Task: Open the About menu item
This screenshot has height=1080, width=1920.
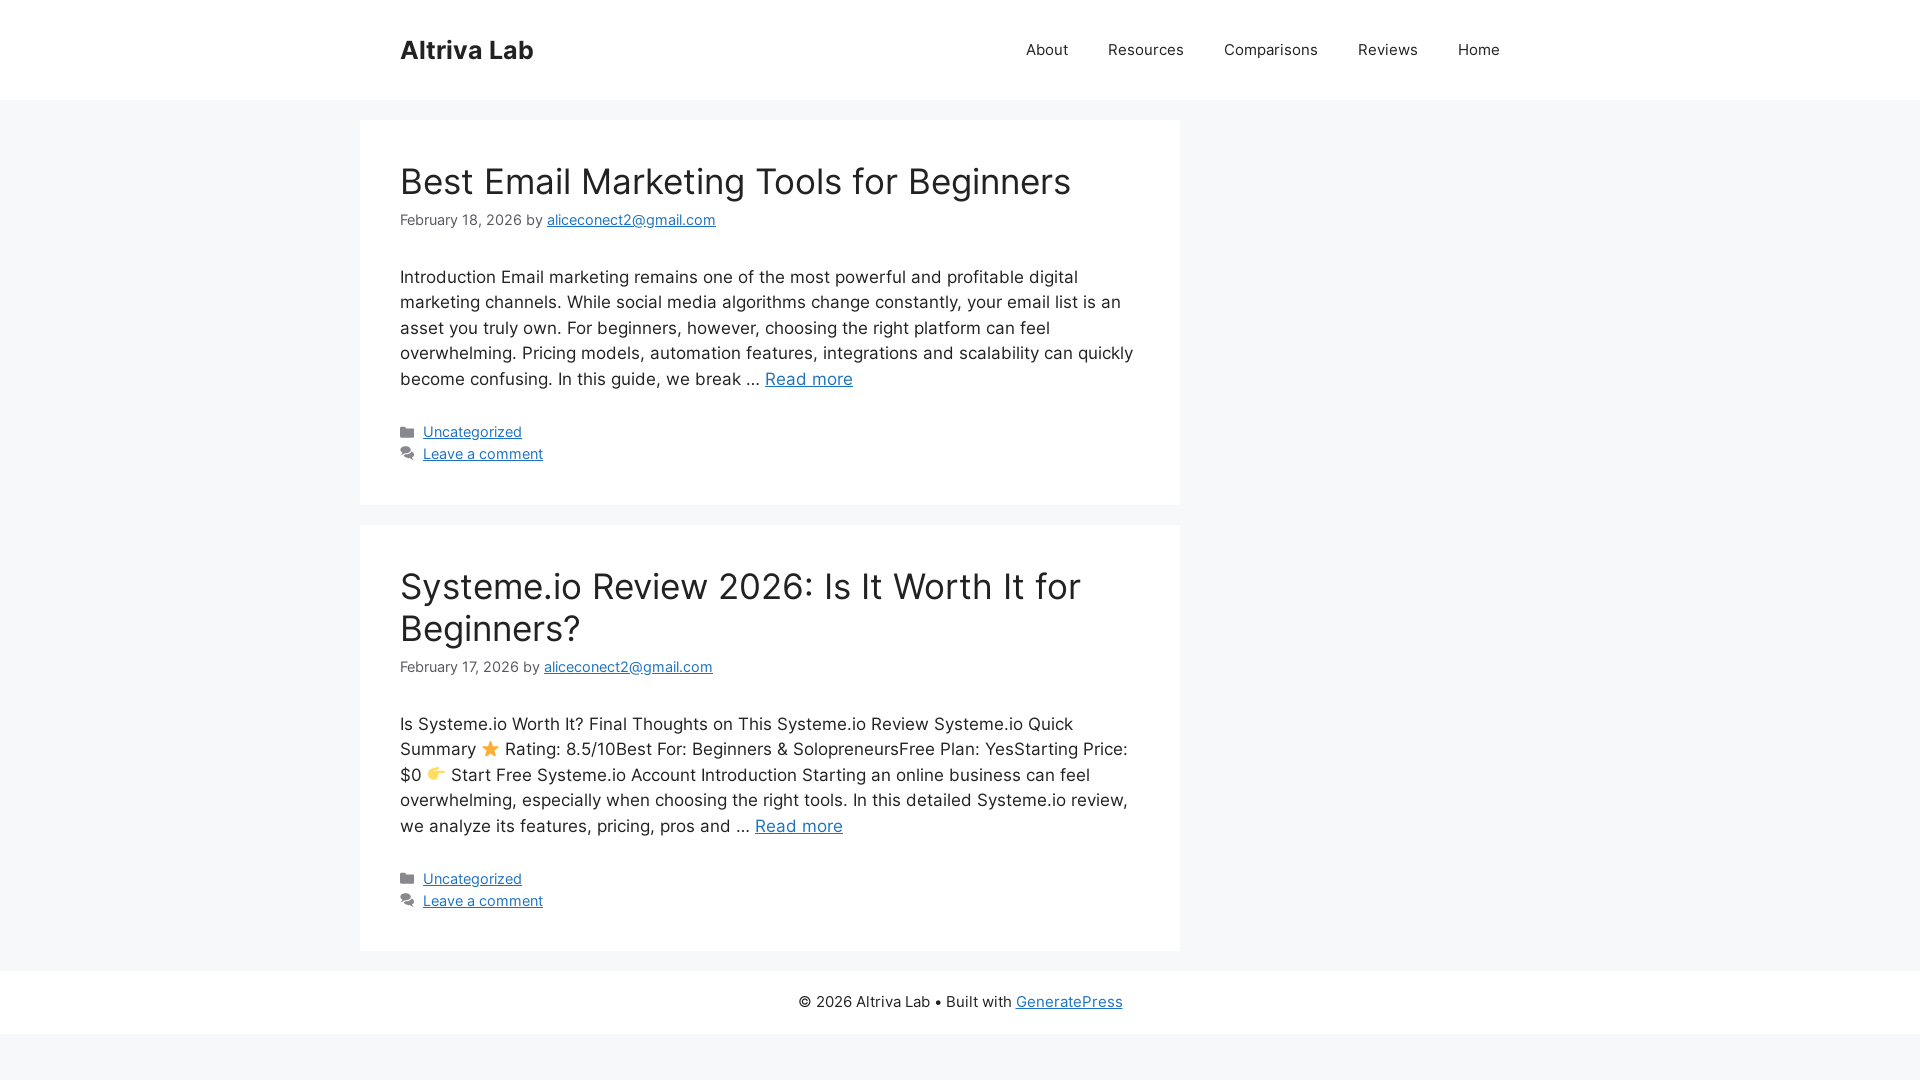Action: click(1046, 50)
